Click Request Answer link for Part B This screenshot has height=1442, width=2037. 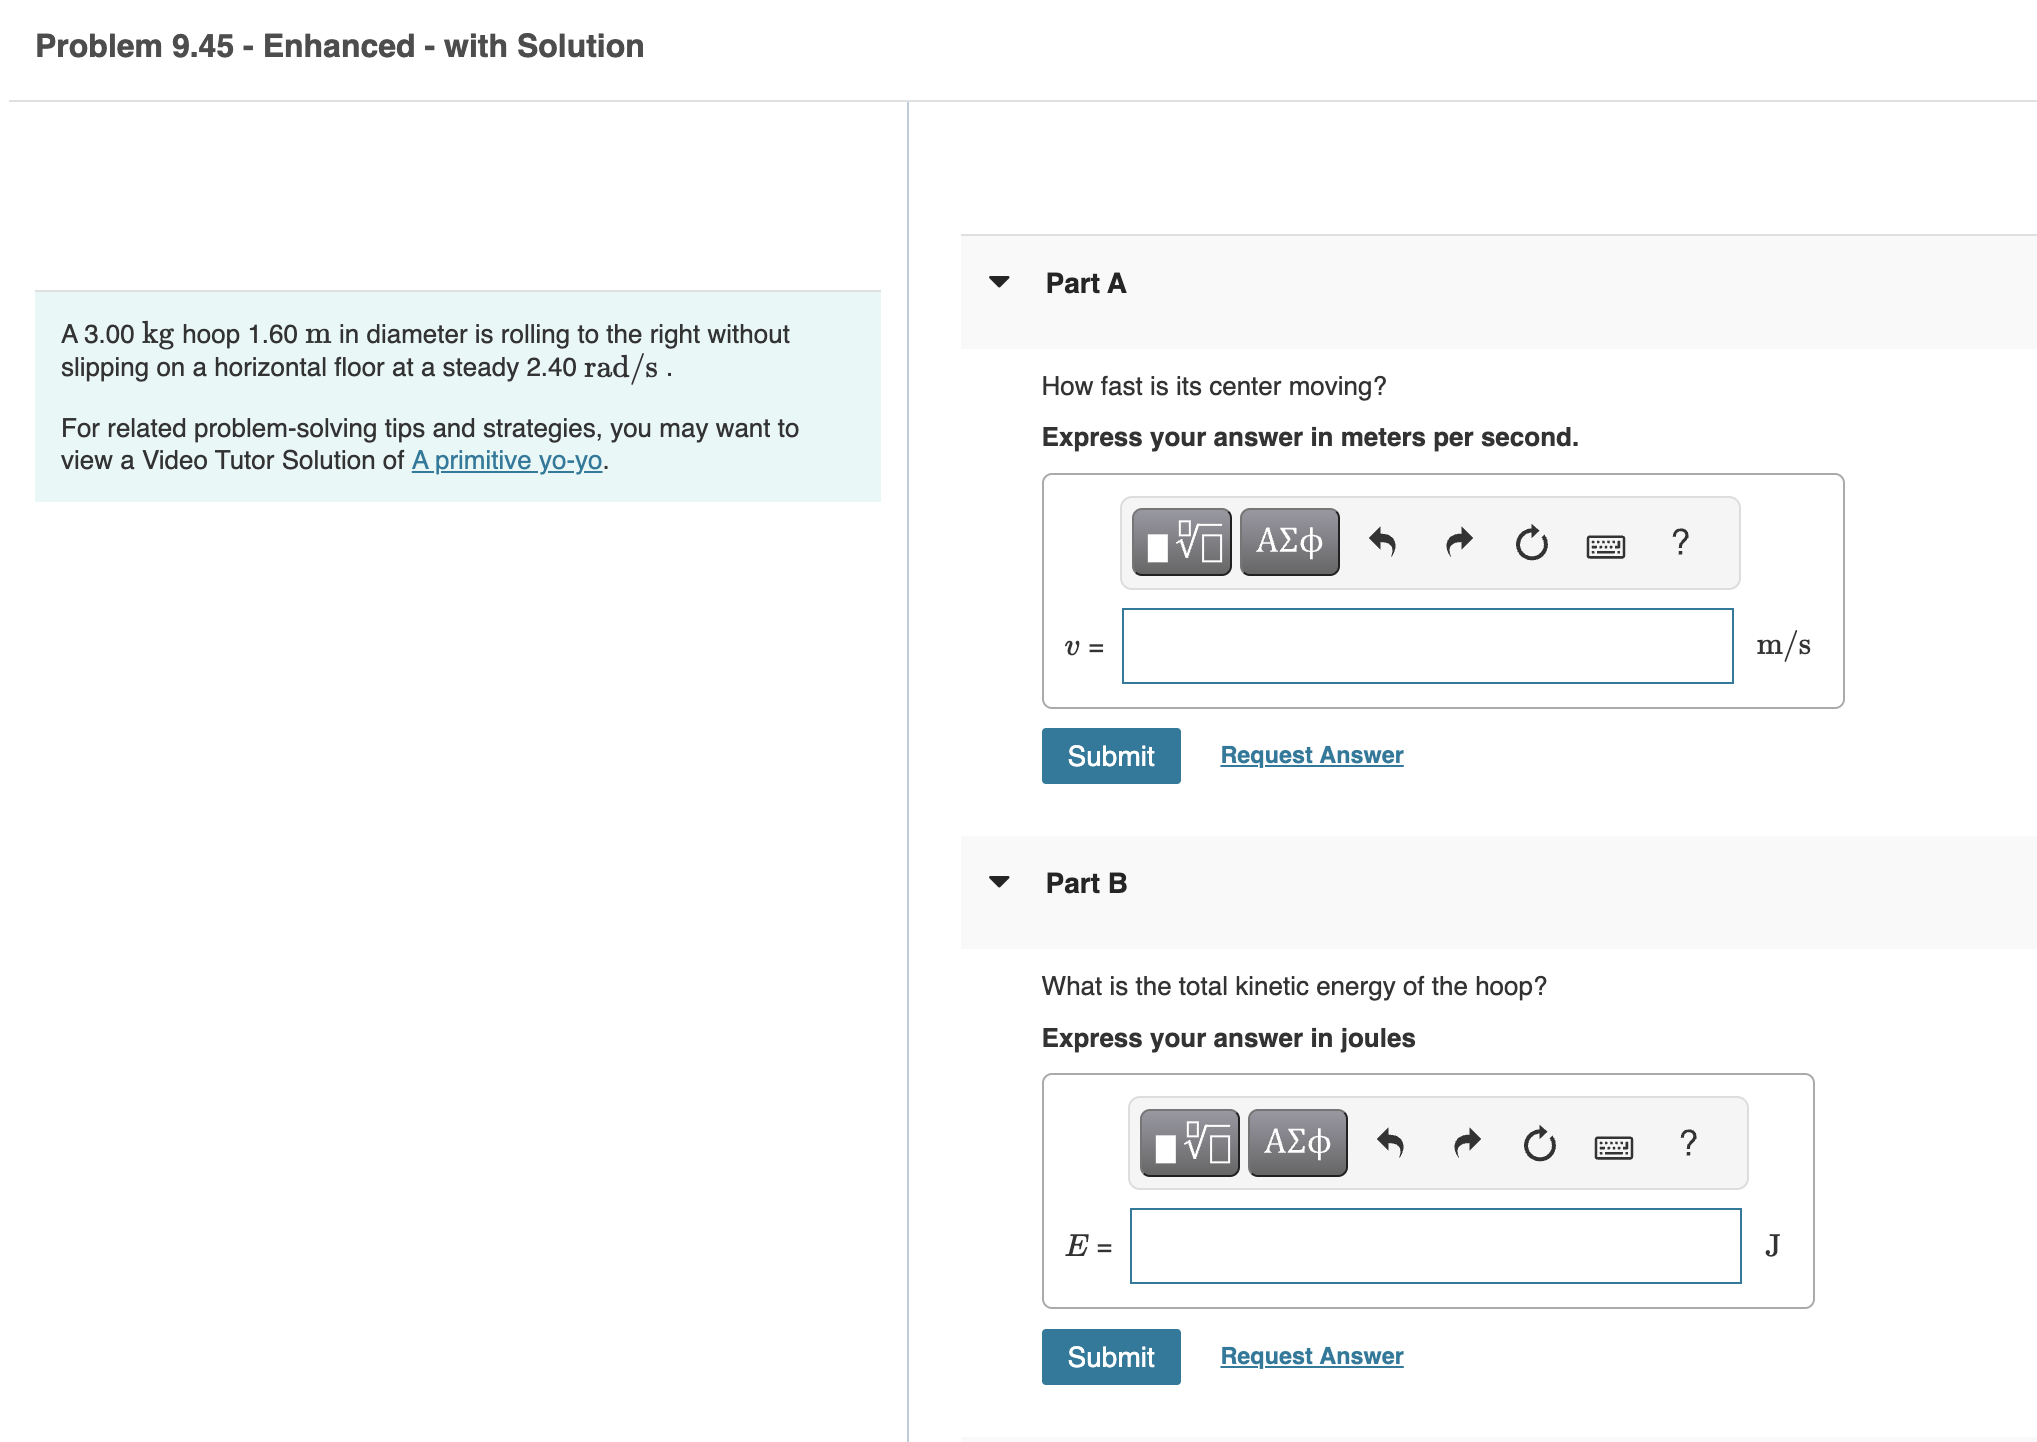click(x=1311, y=1356)
